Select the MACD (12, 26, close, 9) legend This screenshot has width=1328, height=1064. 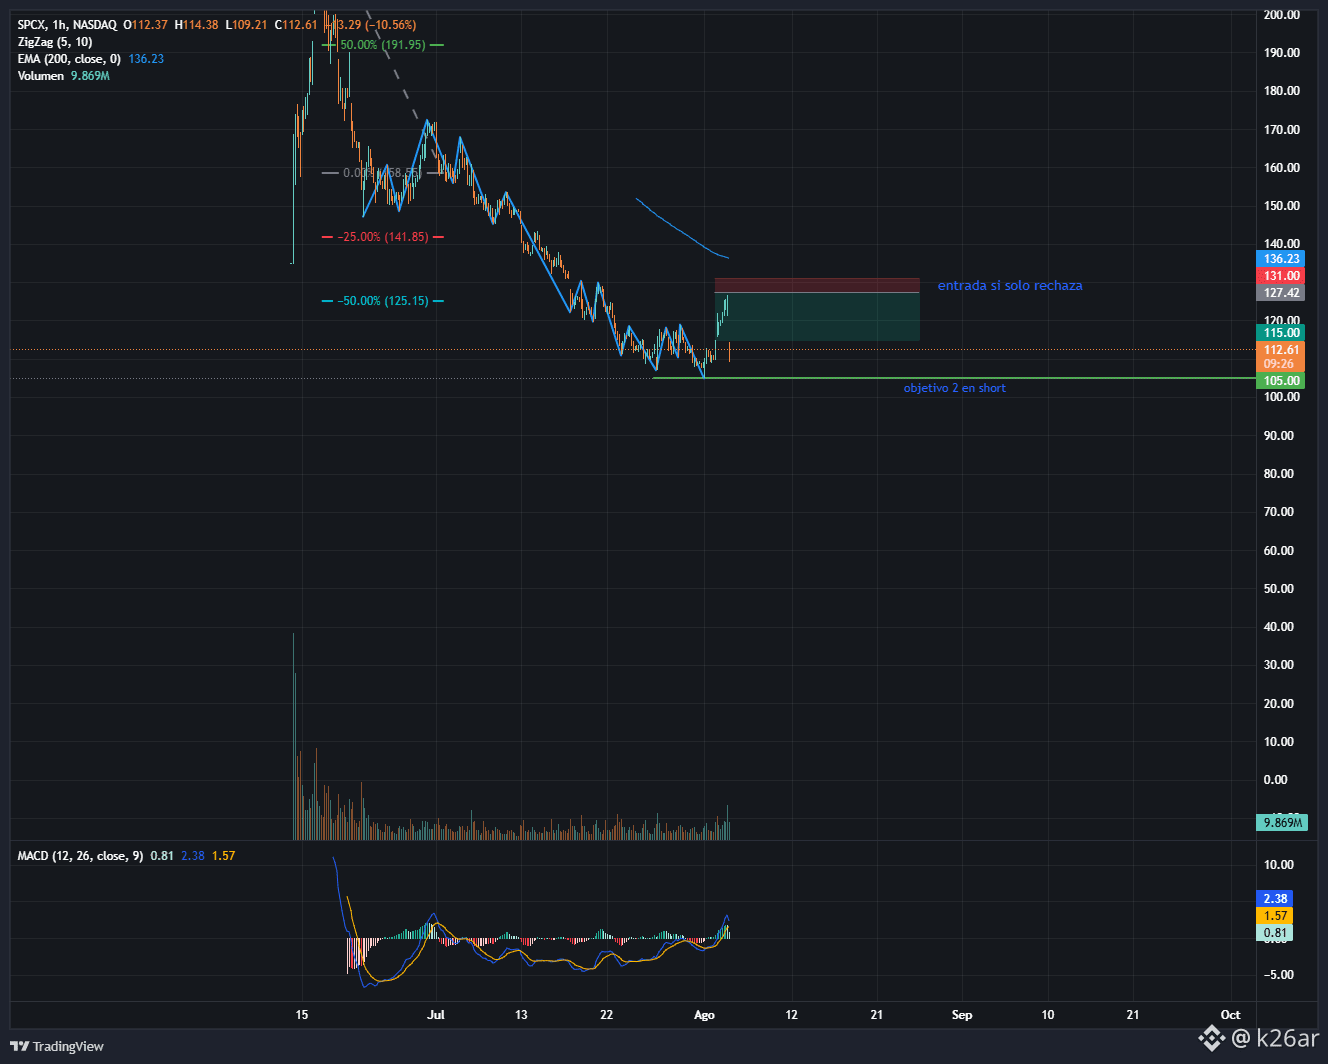(80, 856)
